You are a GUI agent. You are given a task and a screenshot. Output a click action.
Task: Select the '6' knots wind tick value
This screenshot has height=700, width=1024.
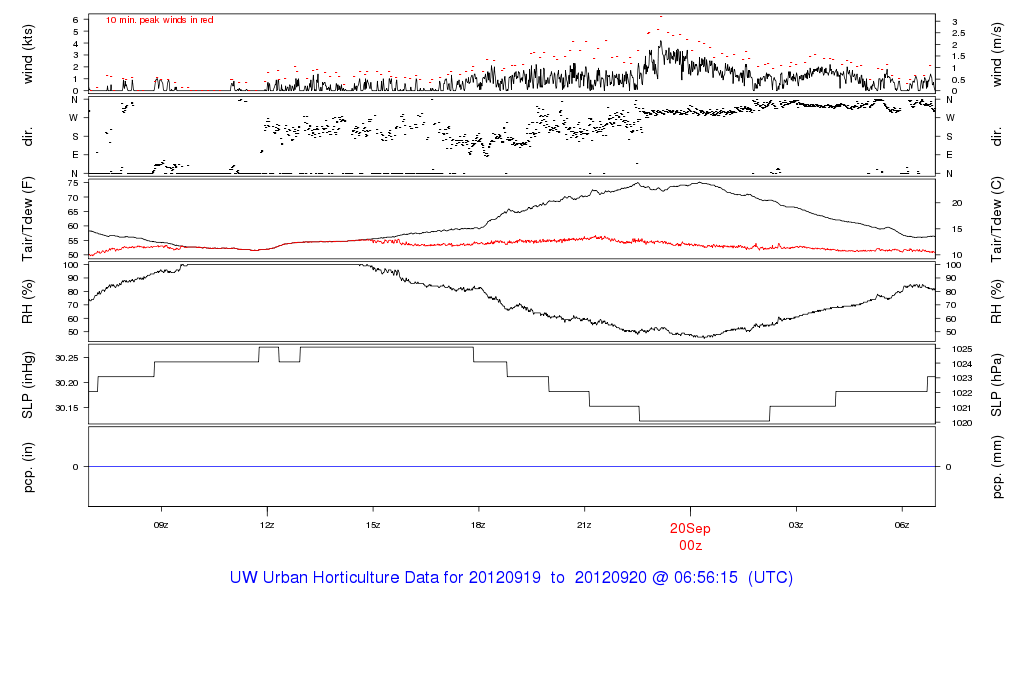(x=76, y=20)
